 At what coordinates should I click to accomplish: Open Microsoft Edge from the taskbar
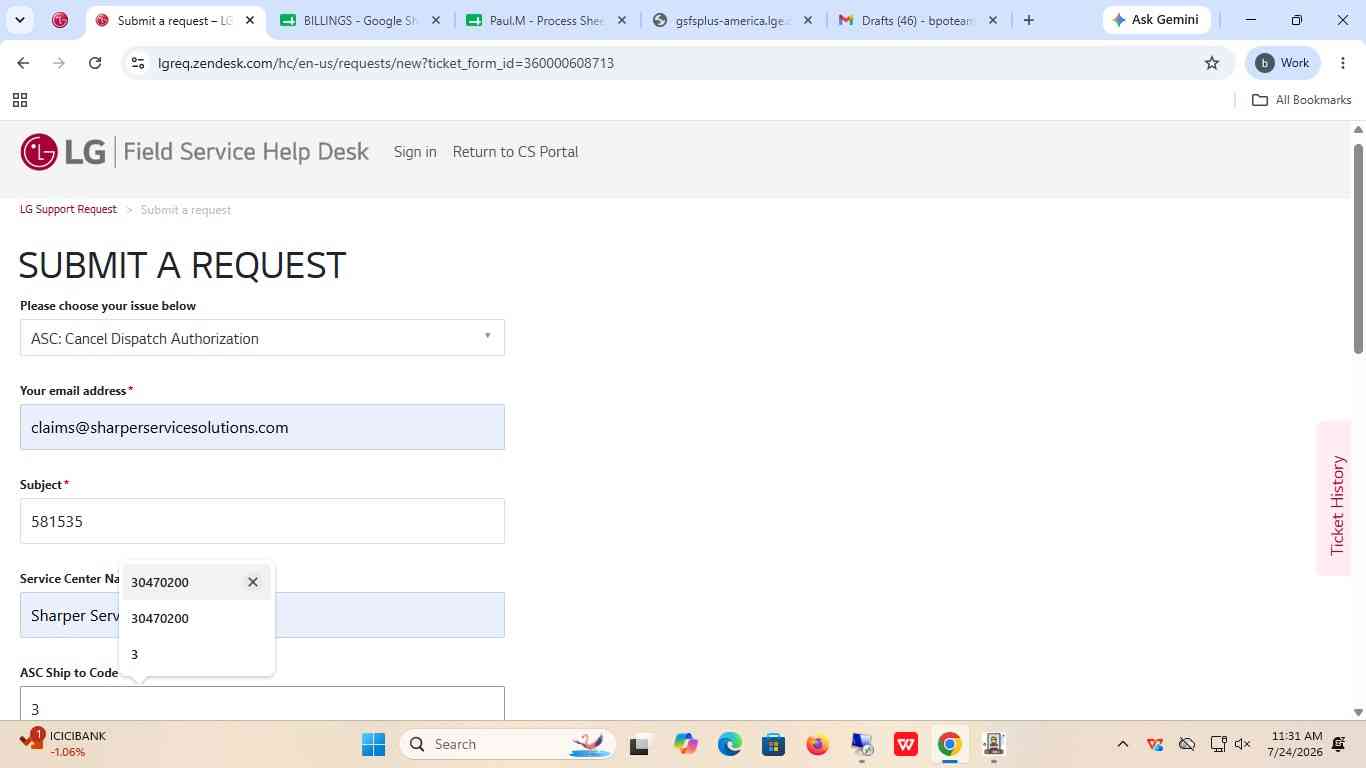coord(730,744)
